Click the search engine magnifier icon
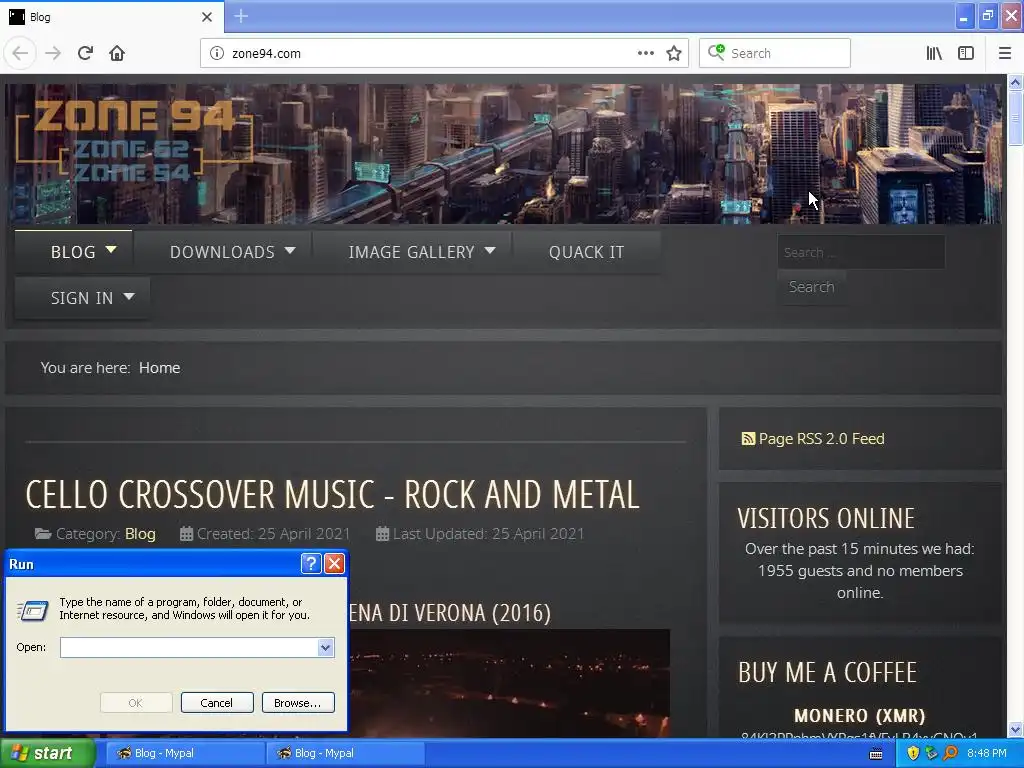1024x768 pixels. [x=716, y=52]
